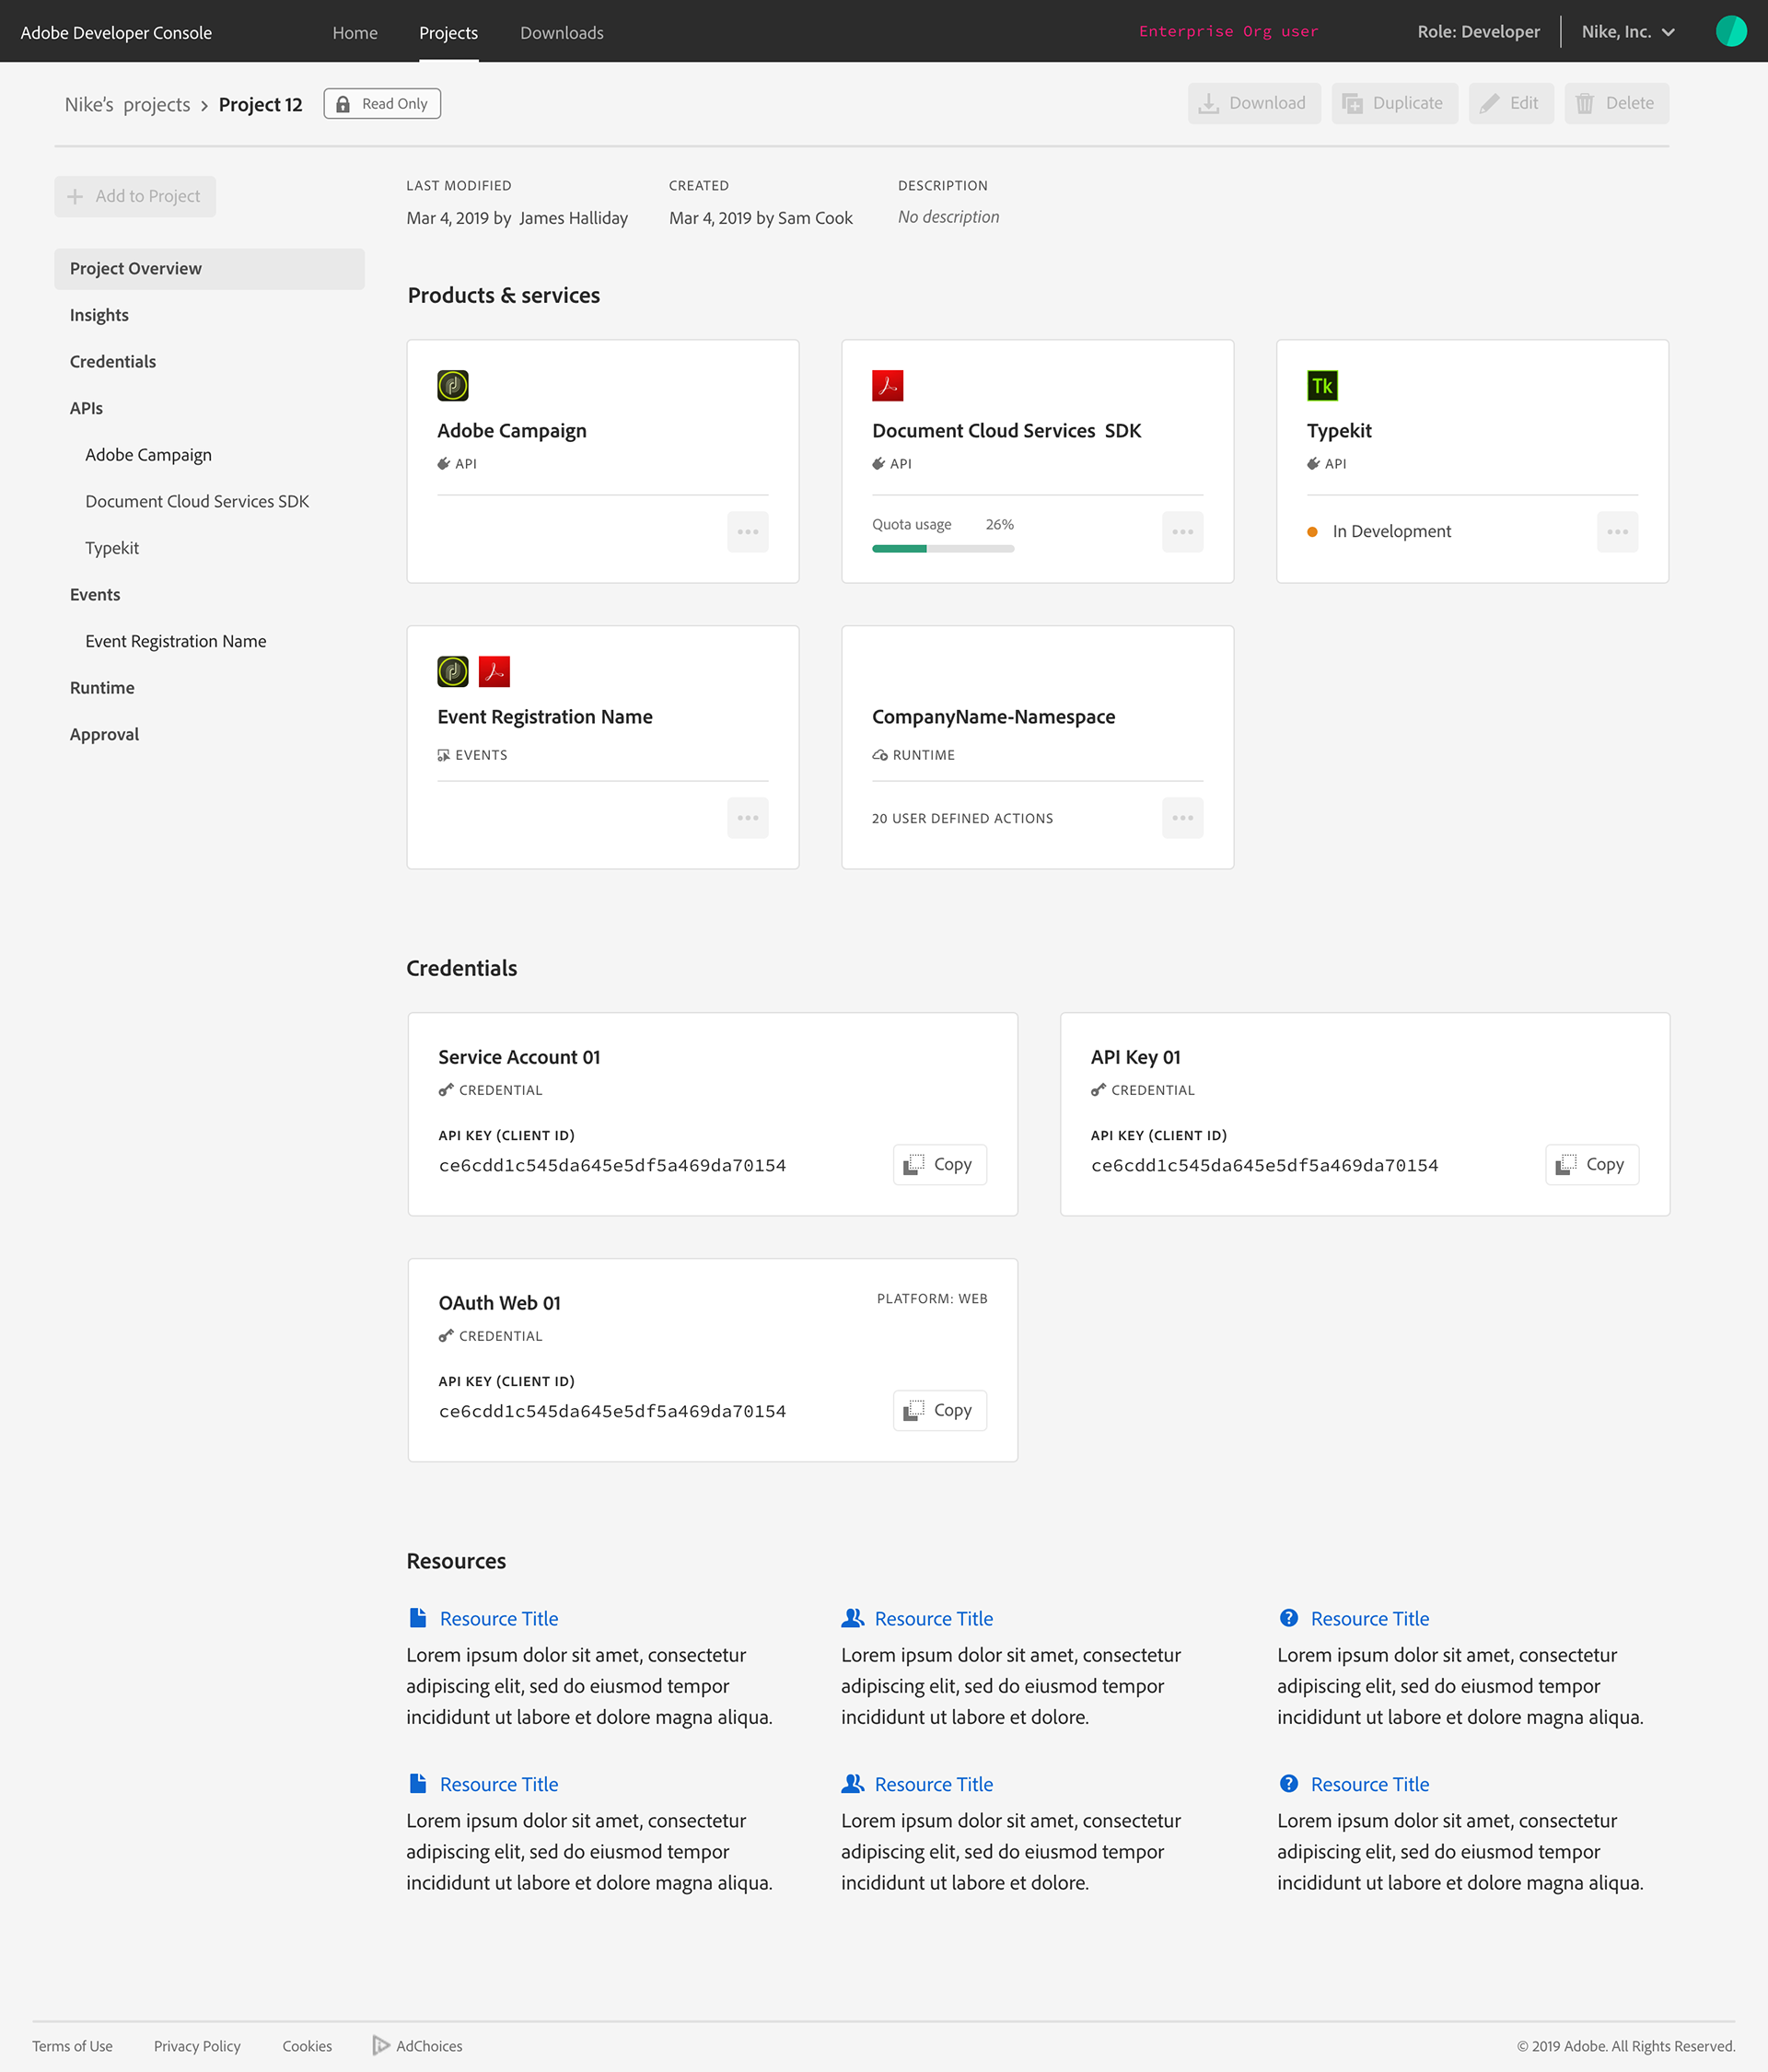The height and width of the screenshot is (2072, 1768).
Task: Click the Delete project button
Action: click(x=1616, y=103)
